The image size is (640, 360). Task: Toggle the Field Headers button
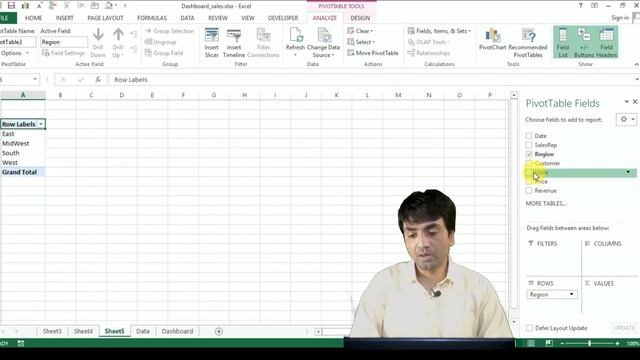tap(607, 42)
